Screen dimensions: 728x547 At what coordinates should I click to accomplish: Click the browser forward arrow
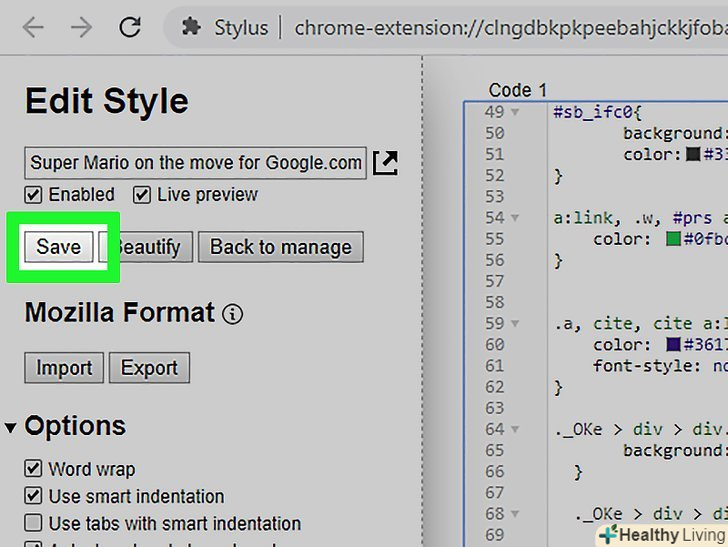tap(79, 27)
